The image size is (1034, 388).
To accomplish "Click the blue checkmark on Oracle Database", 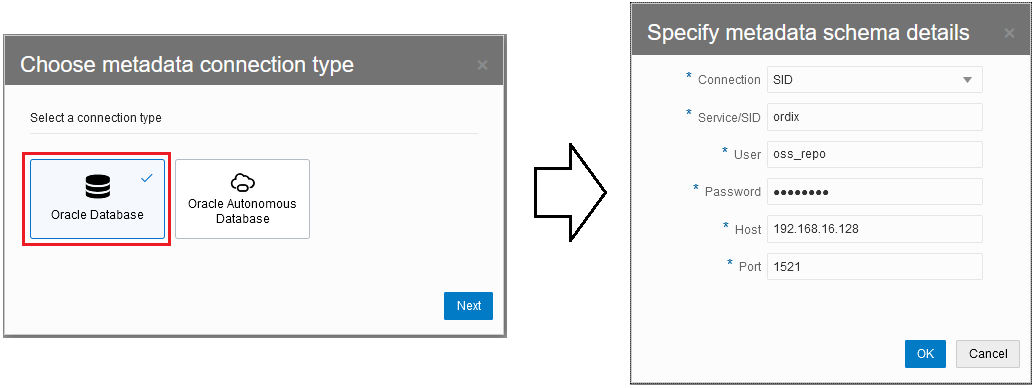I will pyautogui.click(x=147, y=178).
